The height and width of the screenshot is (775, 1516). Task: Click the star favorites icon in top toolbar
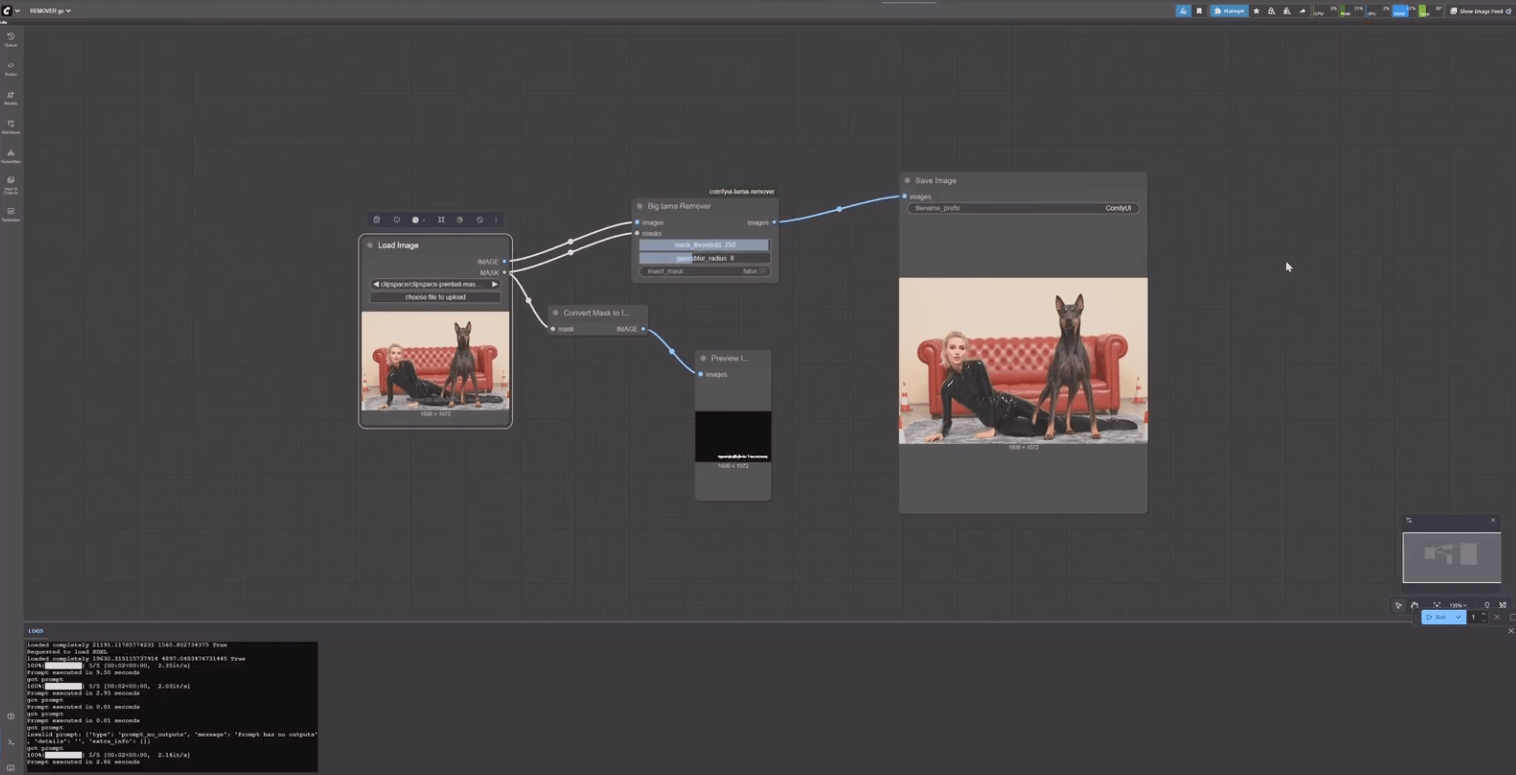[1257, 11]
